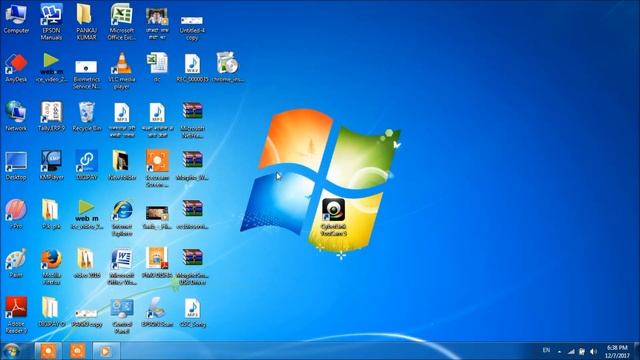The height and width of the screenshot is (360, 640).
Task: Launch the DIGIPAY blue link shortcut
Action: [86, 165]
